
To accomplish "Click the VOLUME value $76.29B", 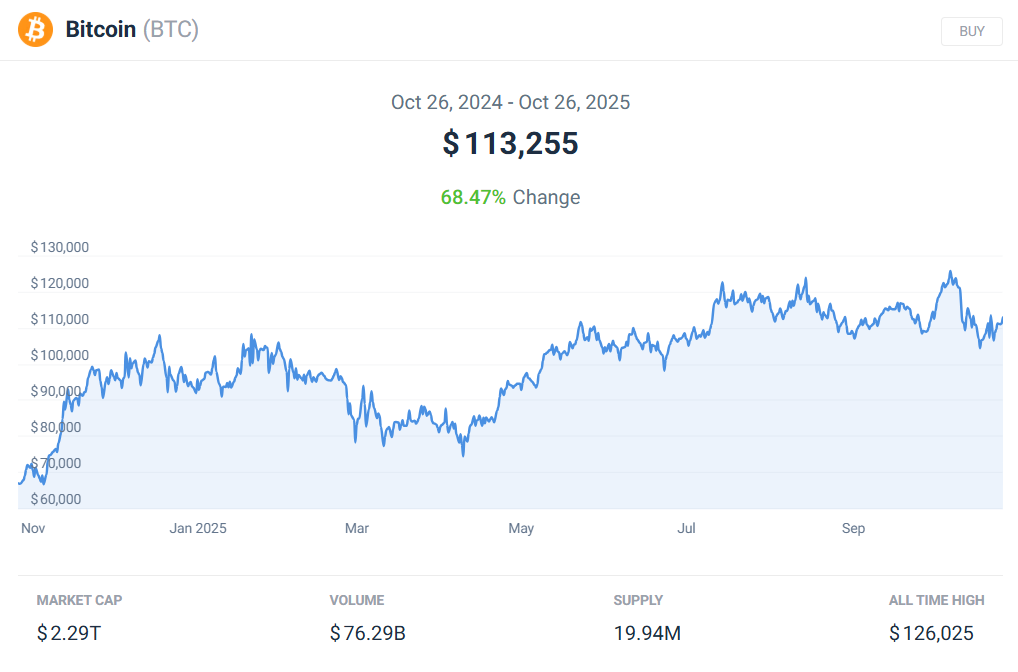I will (367, 633).
